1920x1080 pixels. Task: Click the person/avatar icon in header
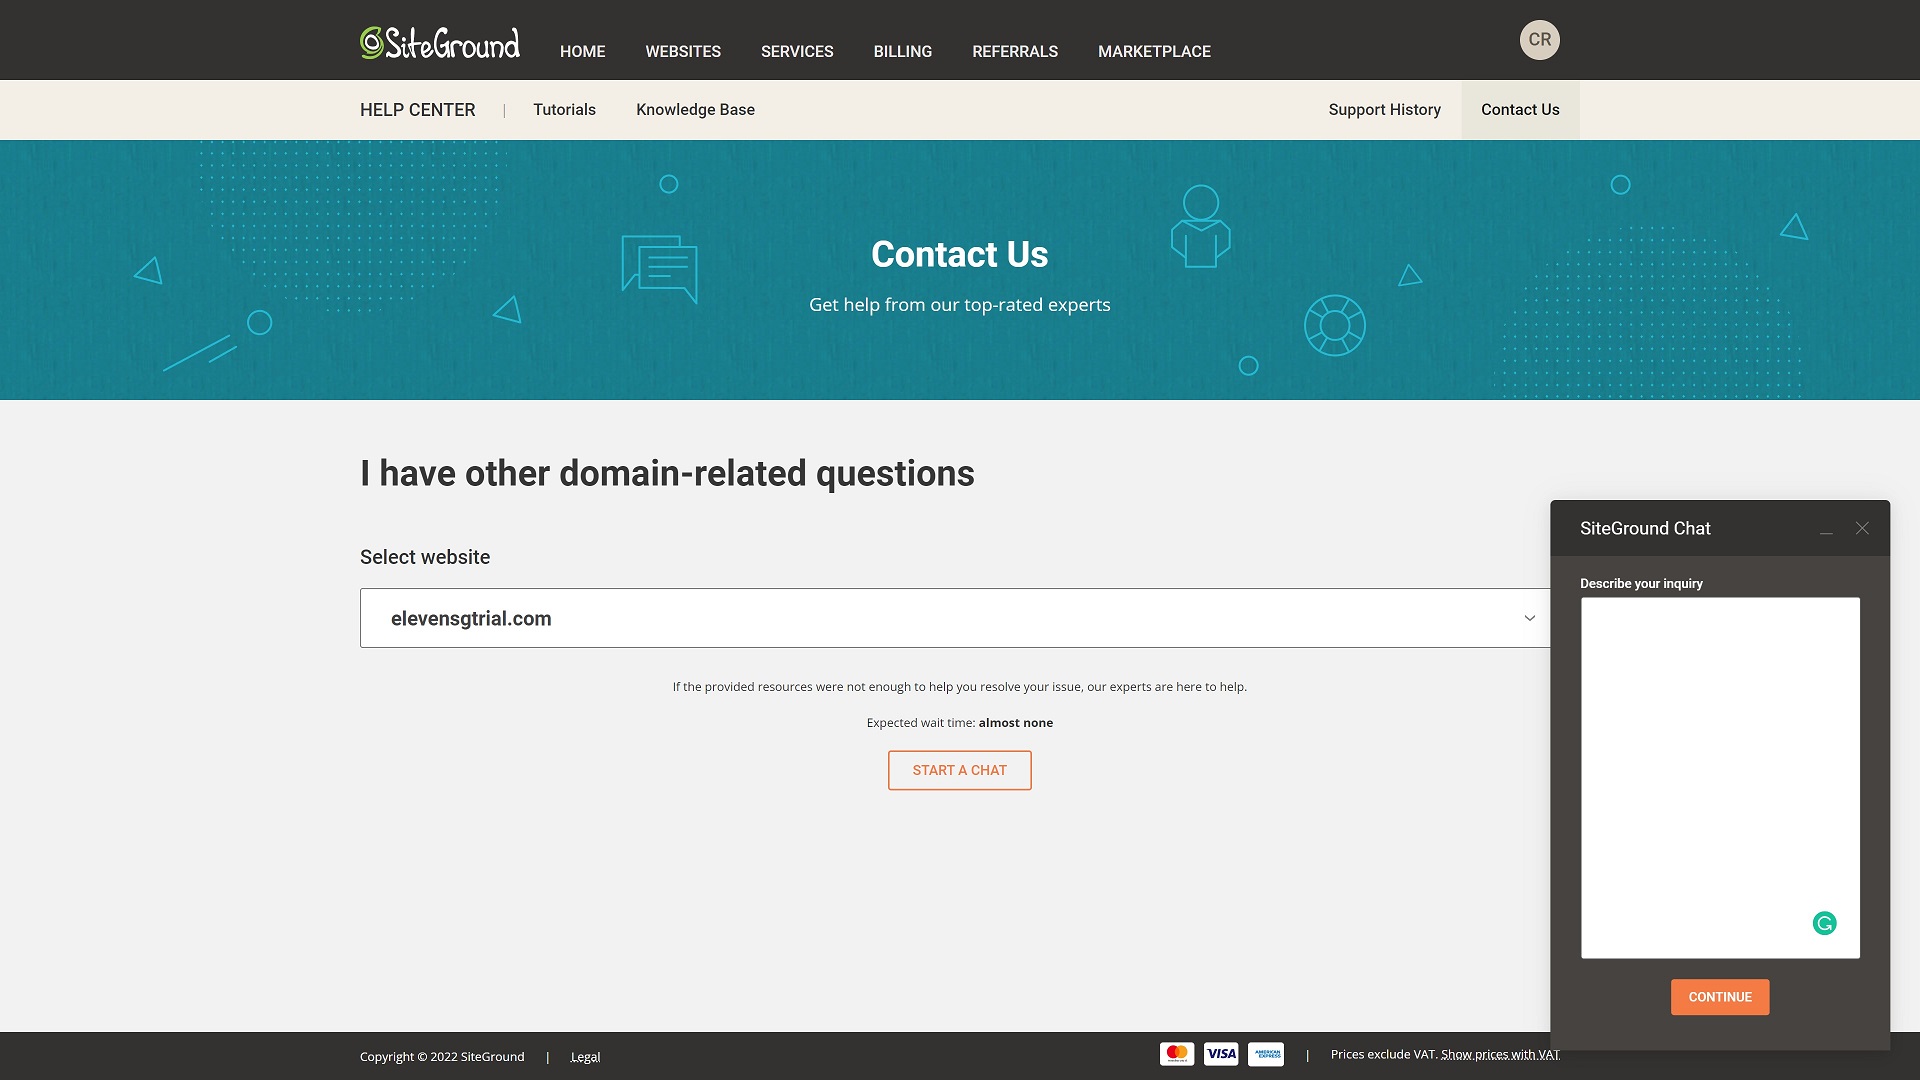(1539, 40)
